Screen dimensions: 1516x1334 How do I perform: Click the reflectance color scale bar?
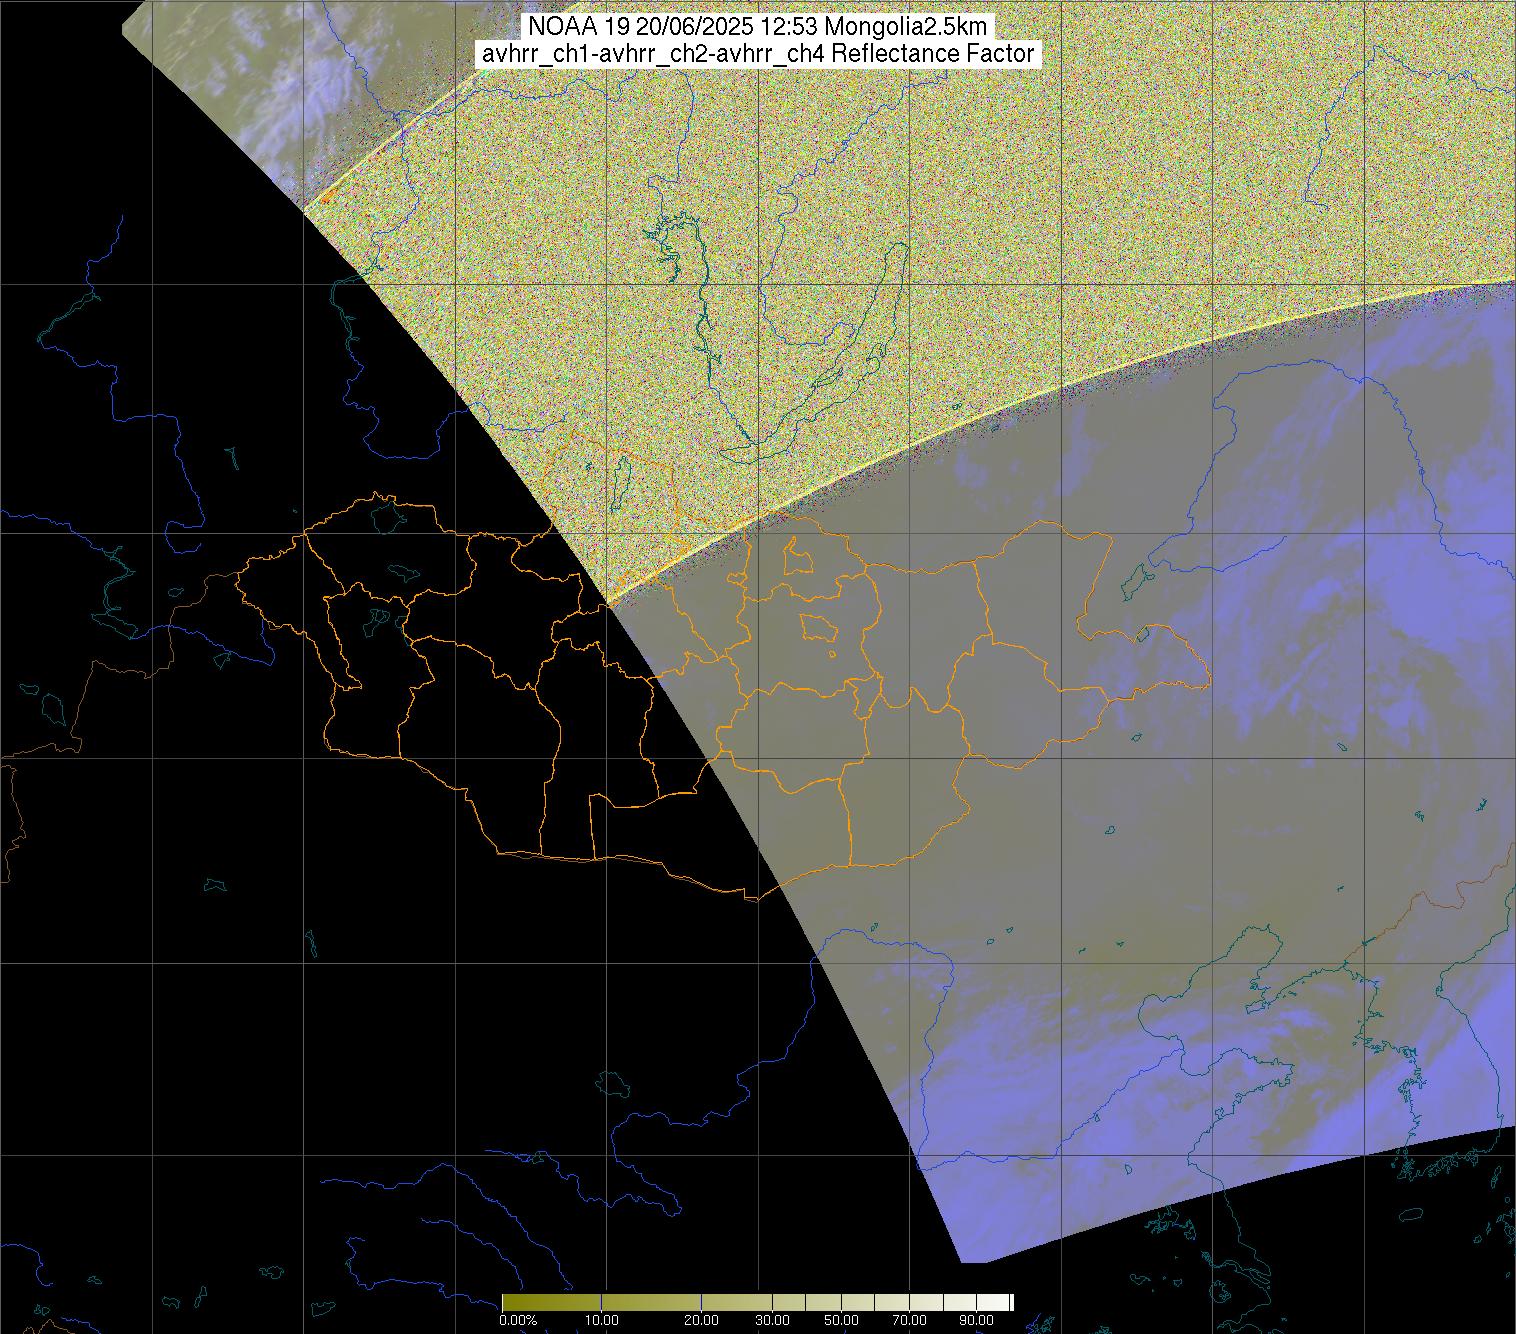click(758, 1302)
